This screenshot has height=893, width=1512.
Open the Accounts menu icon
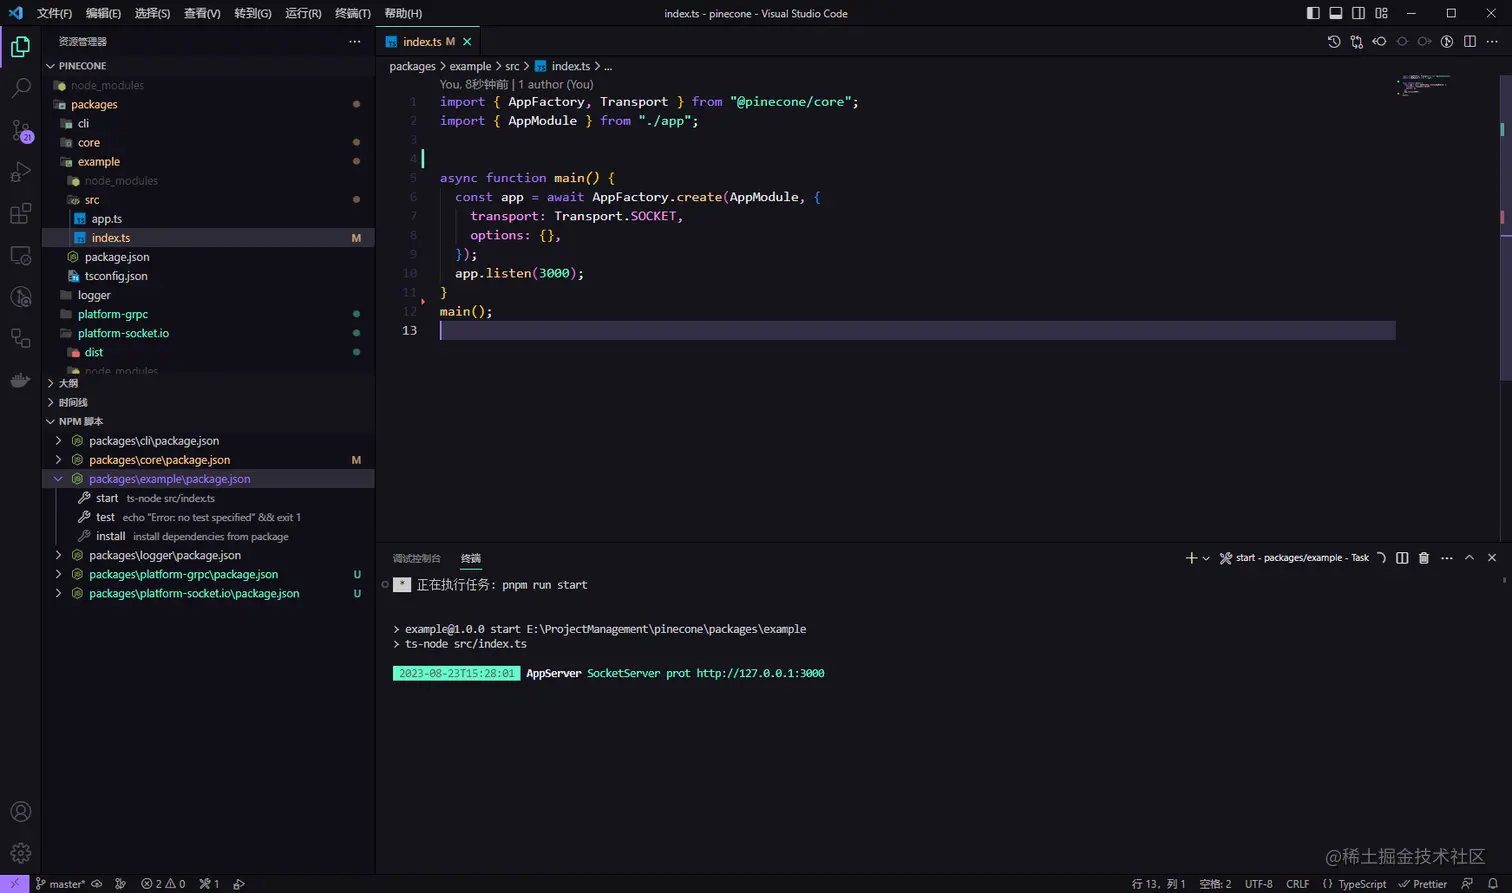click(x=20, y=812)
